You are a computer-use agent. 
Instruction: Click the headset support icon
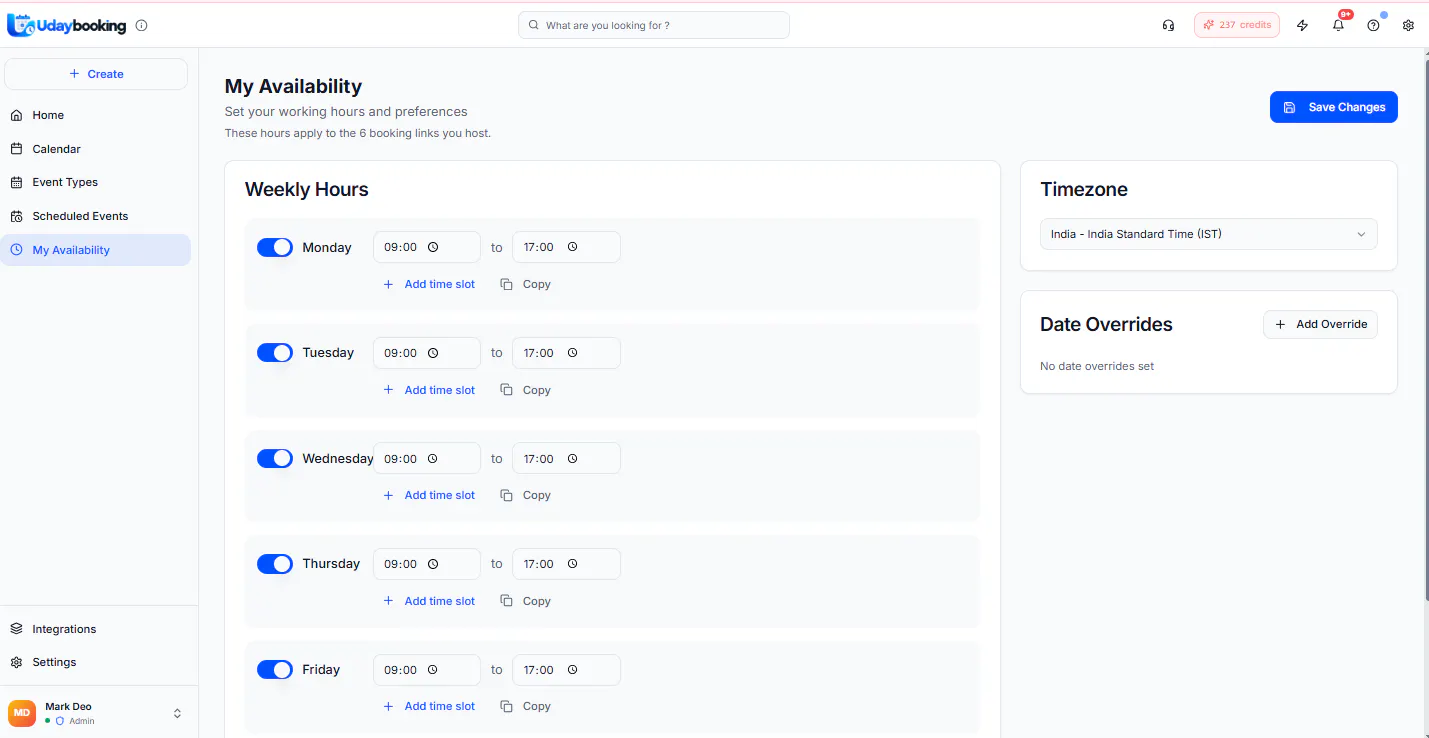click(x=1168, y=25)
